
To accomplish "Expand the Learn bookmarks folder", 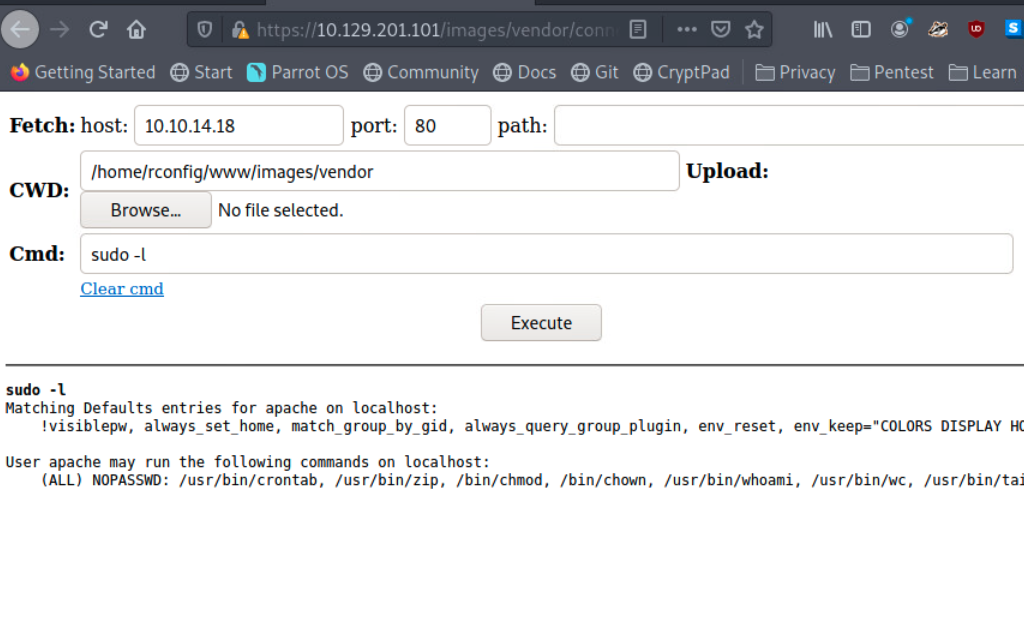I will (x=982, y=73).
